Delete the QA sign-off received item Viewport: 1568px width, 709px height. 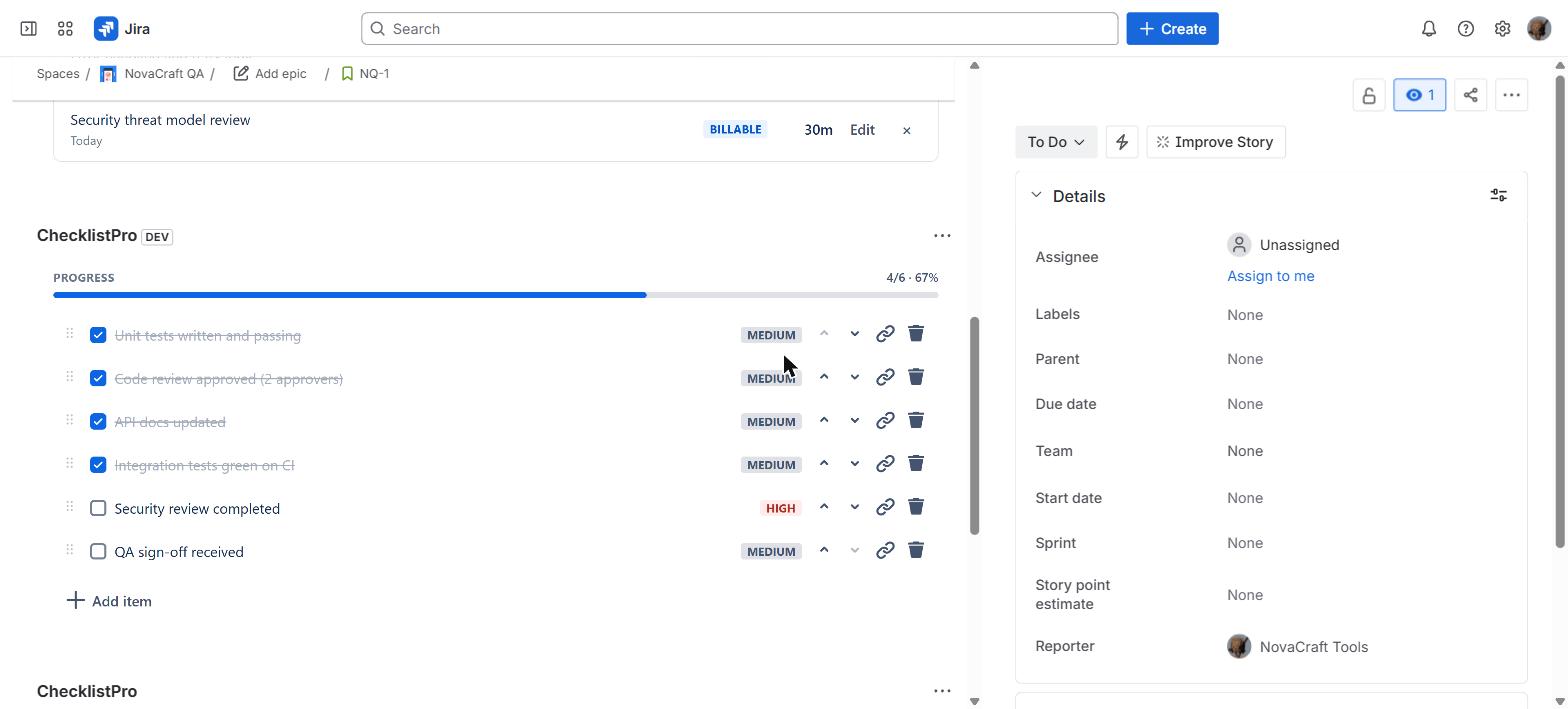[x=916, y=551]
